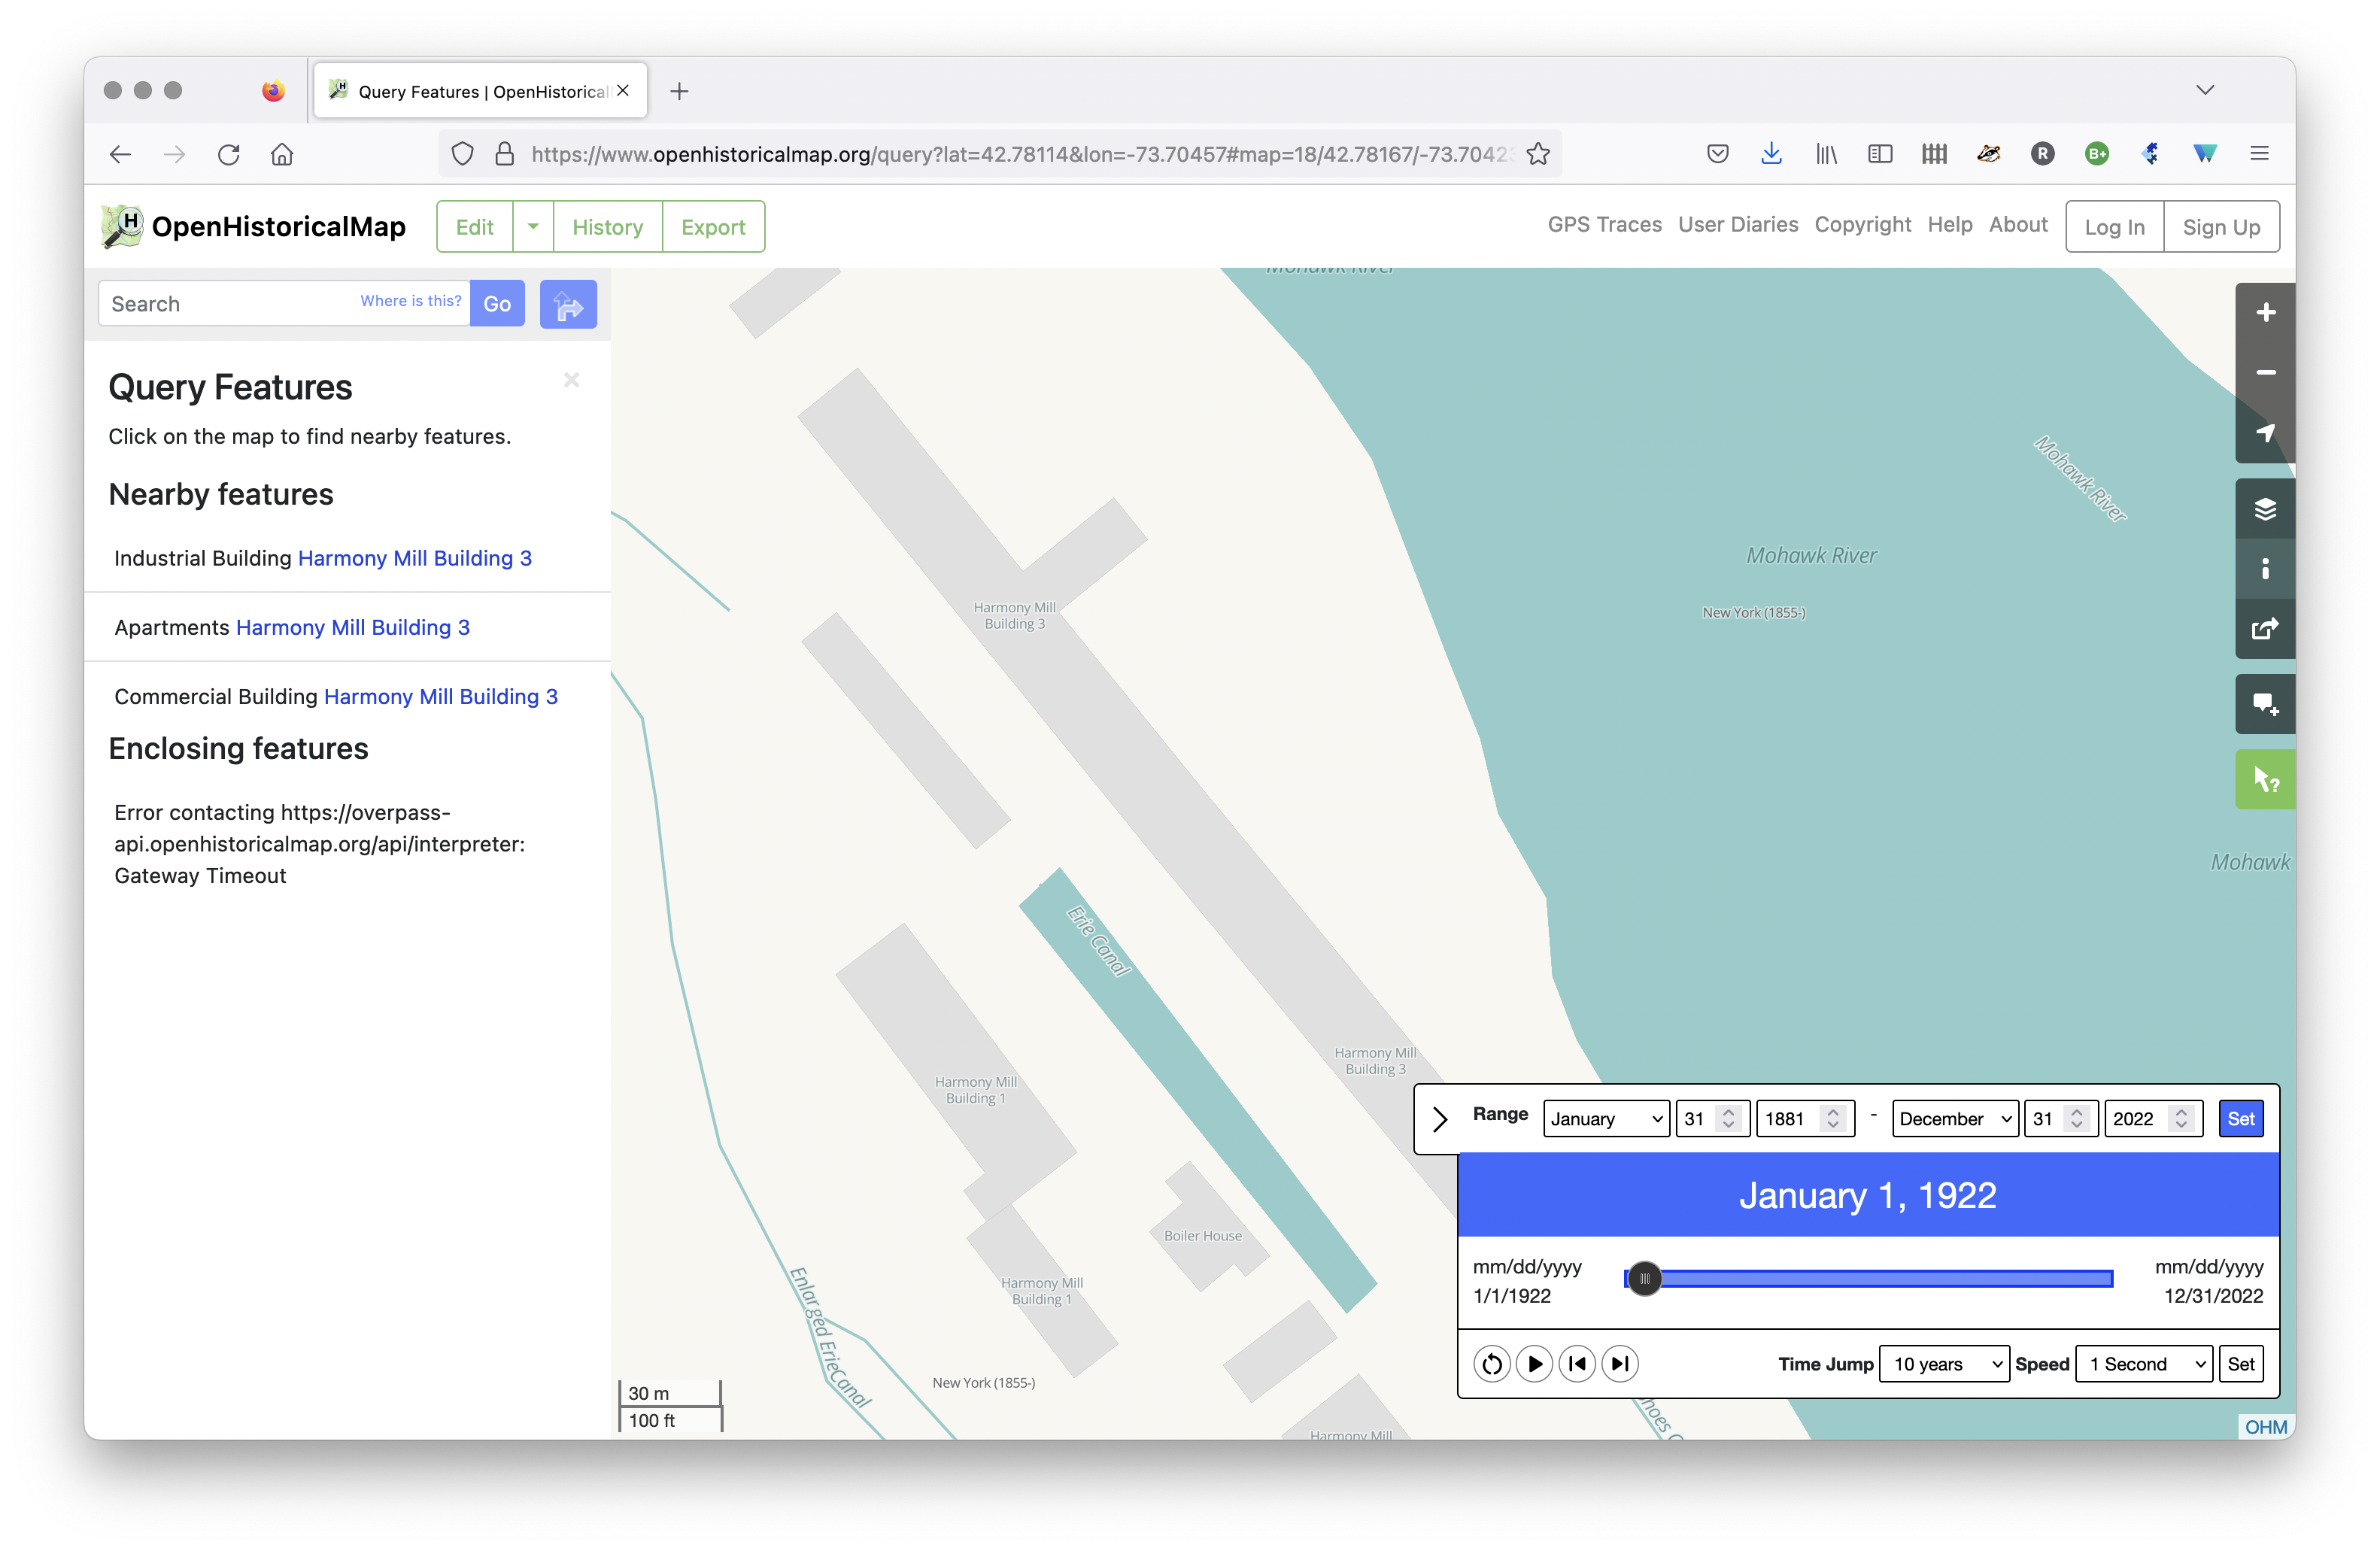
Task: Open the Speed 1 Second dropdown
Action: tap(2144, 1364)
